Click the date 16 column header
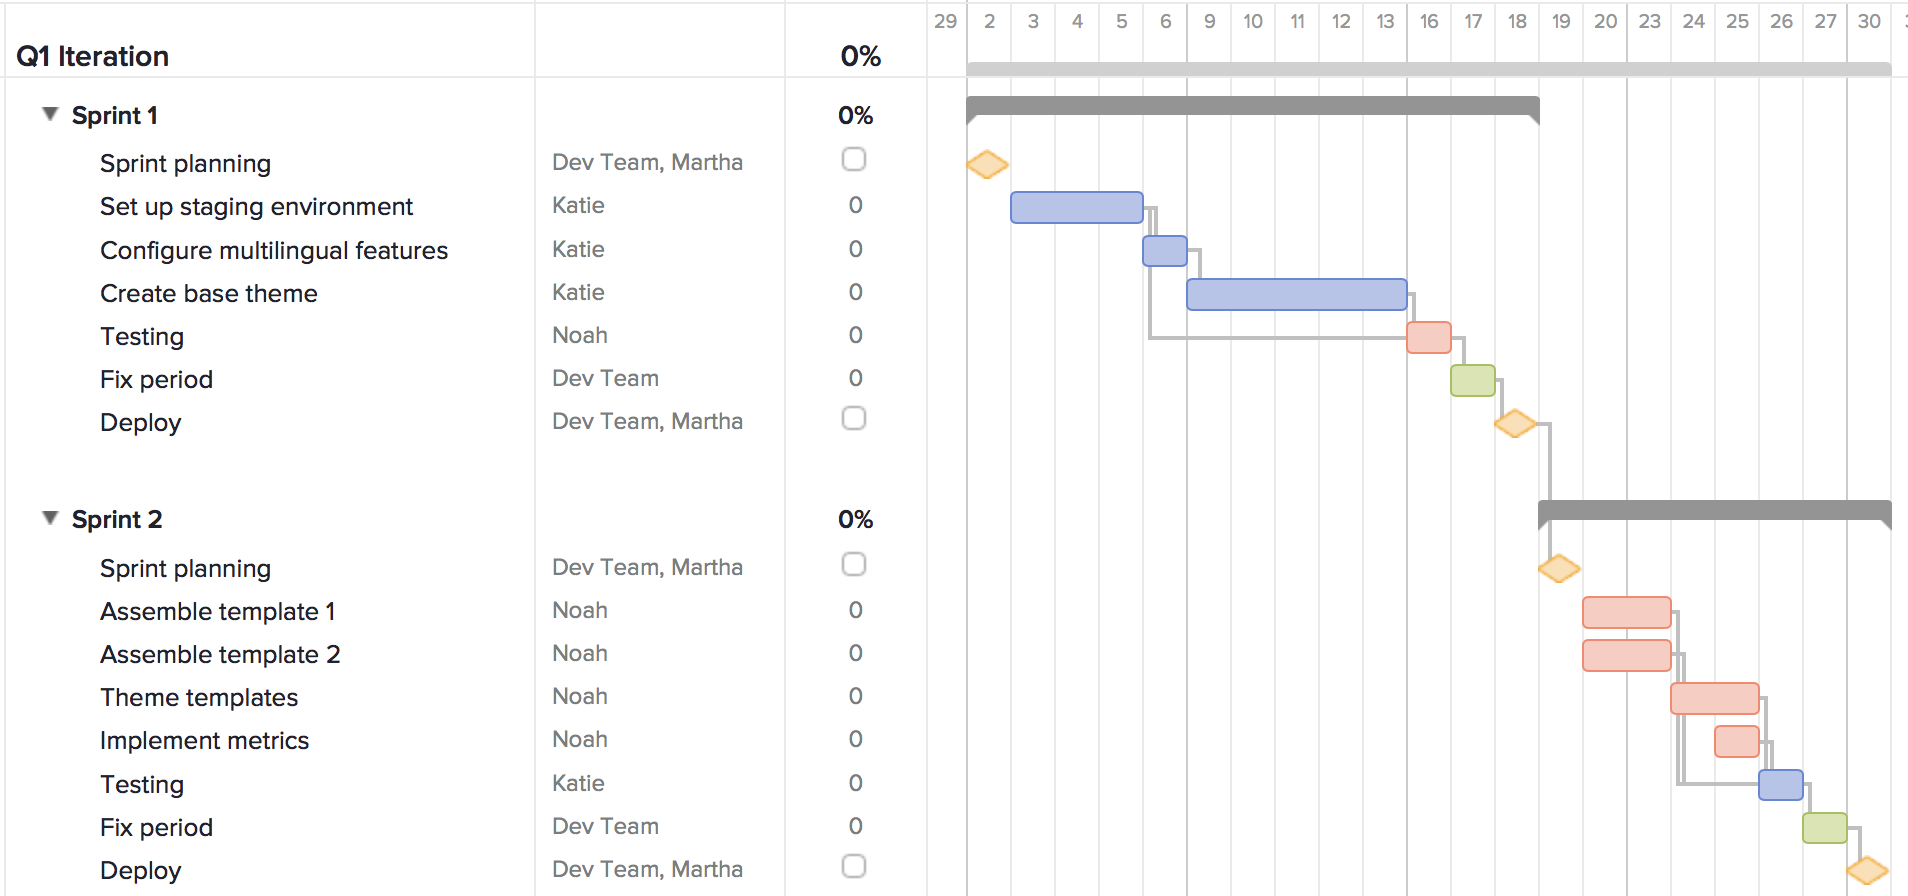1908x896 pixels. 1429,20
